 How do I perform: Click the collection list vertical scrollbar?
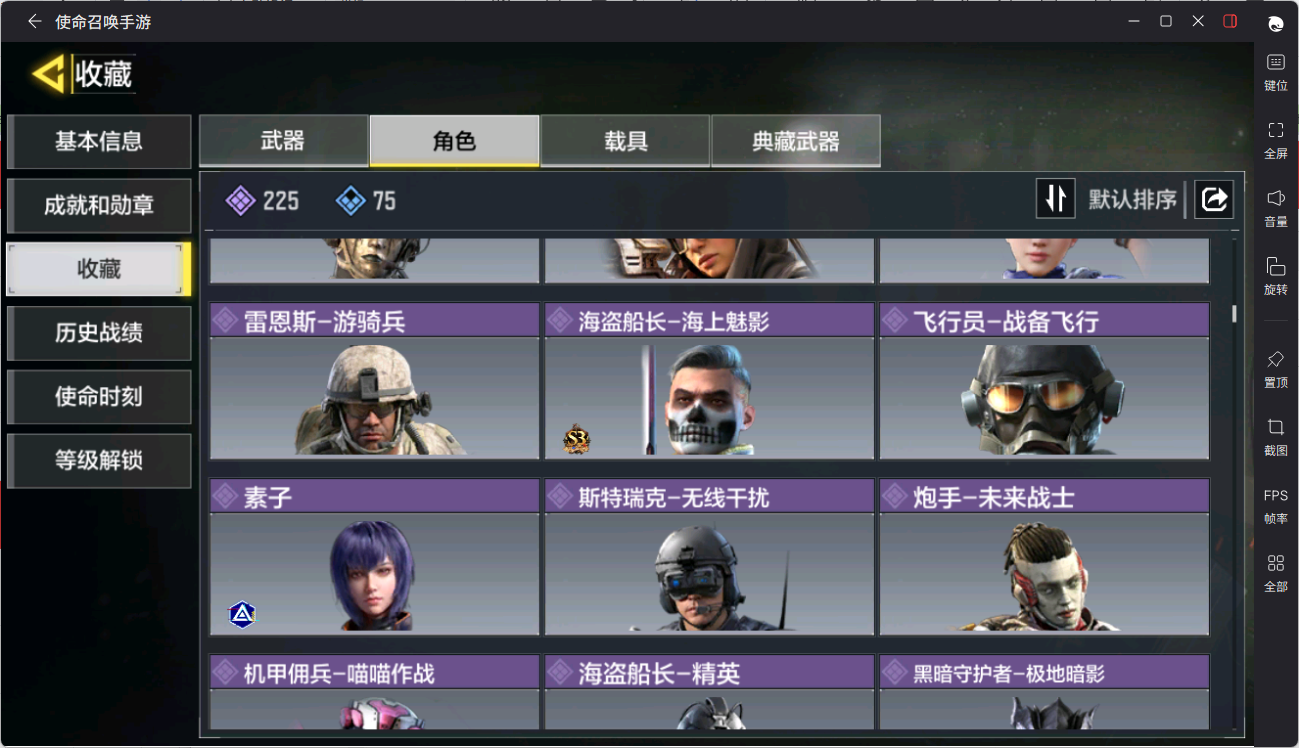1234,313
